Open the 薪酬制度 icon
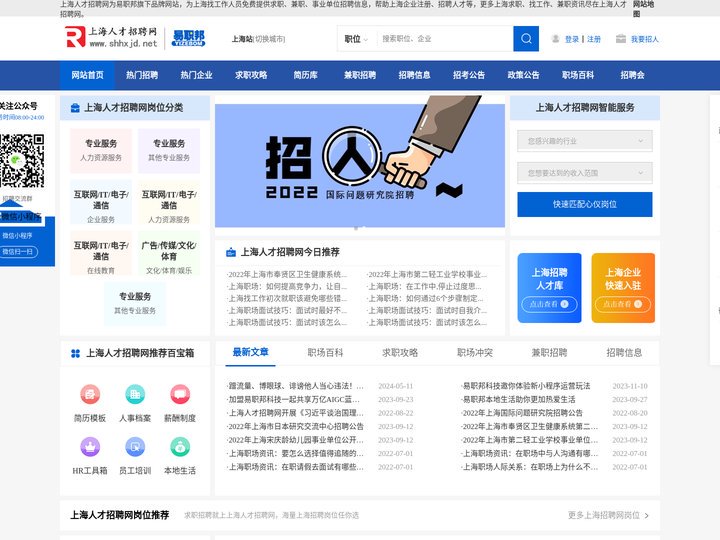This screenshot has height=540, width=720. click(x=180, y=394)
